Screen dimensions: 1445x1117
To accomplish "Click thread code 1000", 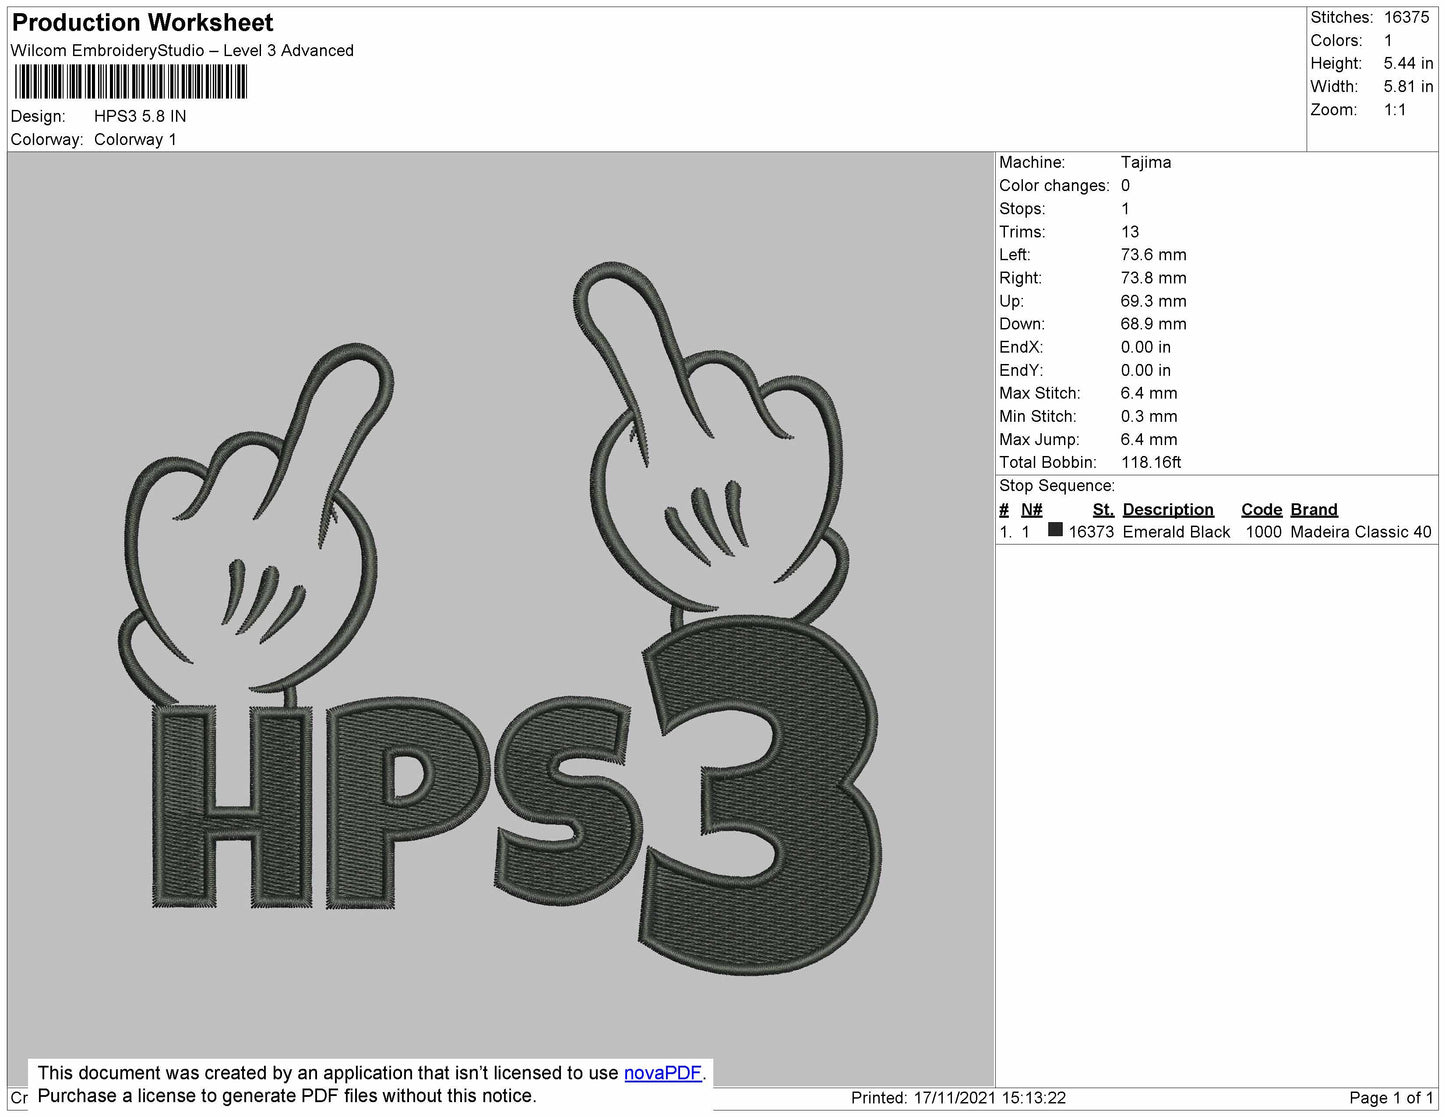I will pyautogui.click(x=1264, y=532).
